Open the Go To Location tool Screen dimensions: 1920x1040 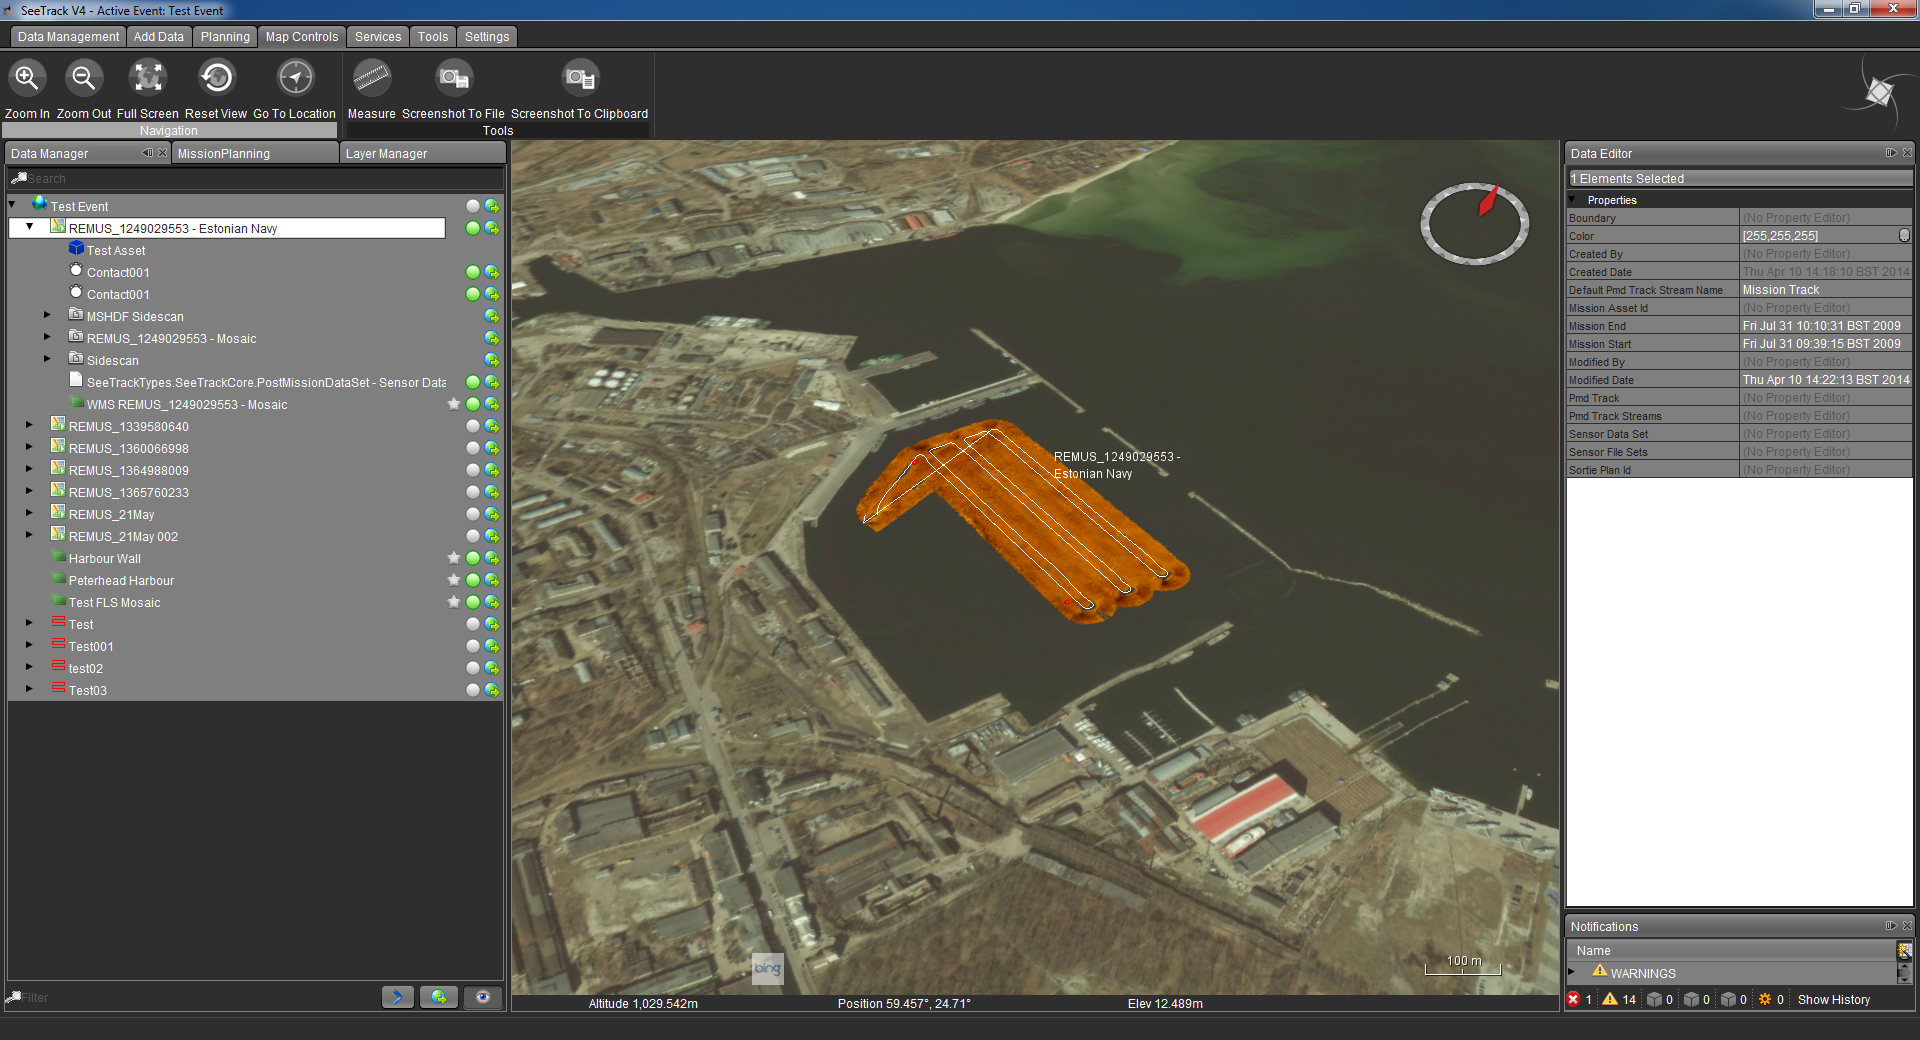point(295,77)
